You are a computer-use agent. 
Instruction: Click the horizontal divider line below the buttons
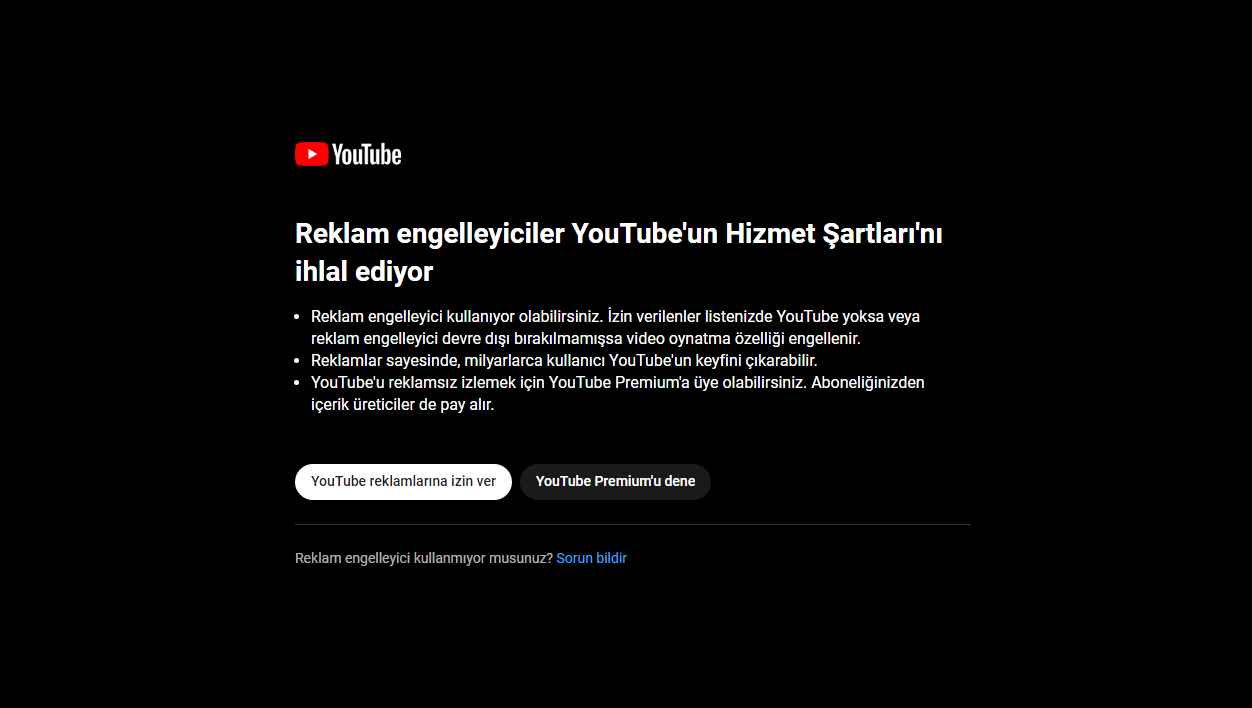coord(633,524)
